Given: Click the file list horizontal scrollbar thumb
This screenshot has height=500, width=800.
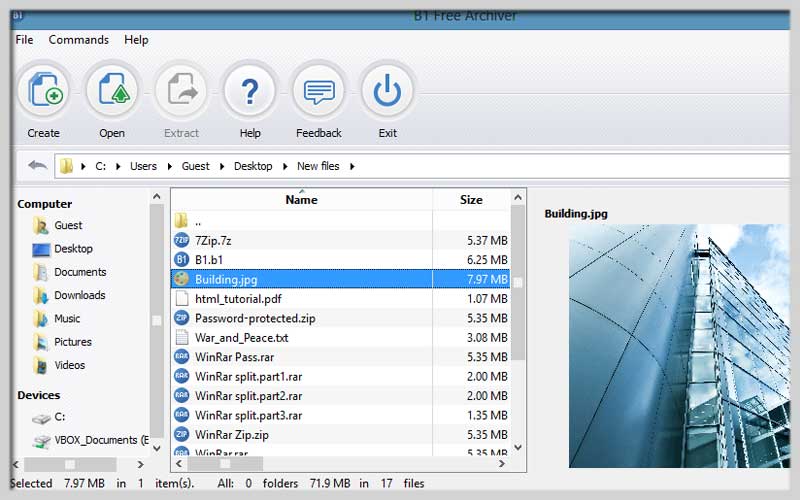Looking at the screenshot, I should [225, 464].
